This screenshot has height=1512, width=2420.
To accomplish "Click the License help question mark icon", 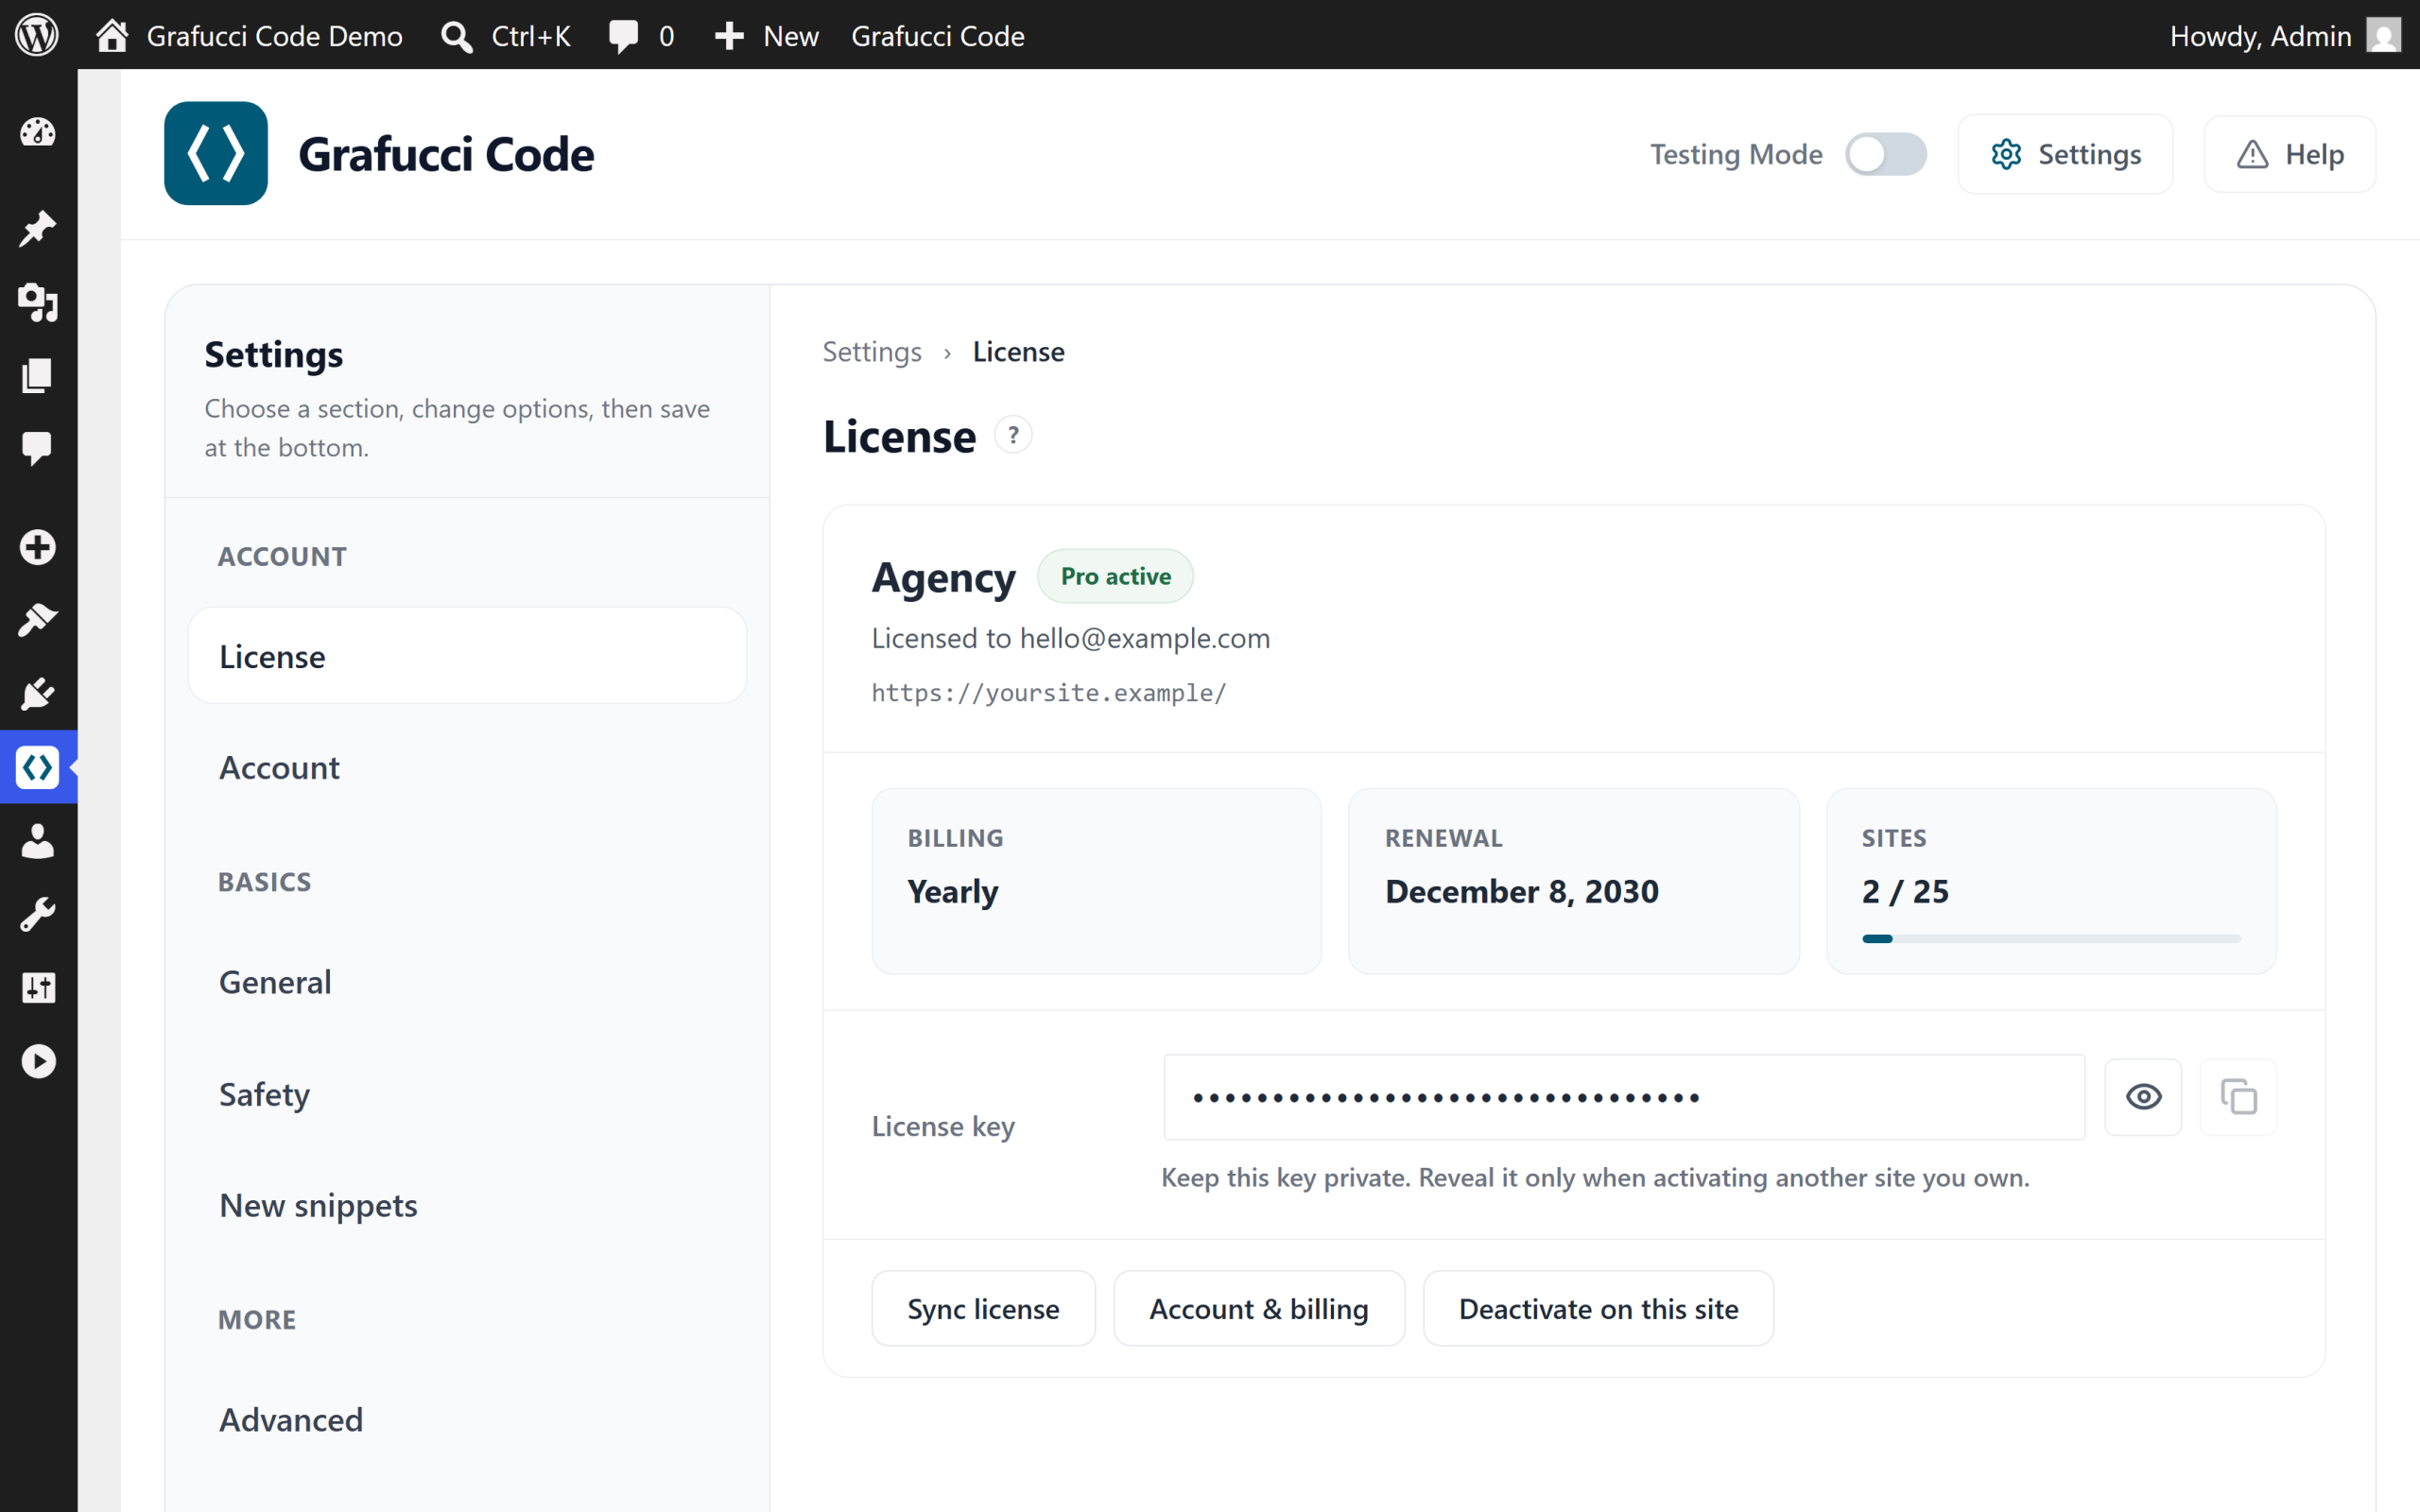I will coord(1013,435).
